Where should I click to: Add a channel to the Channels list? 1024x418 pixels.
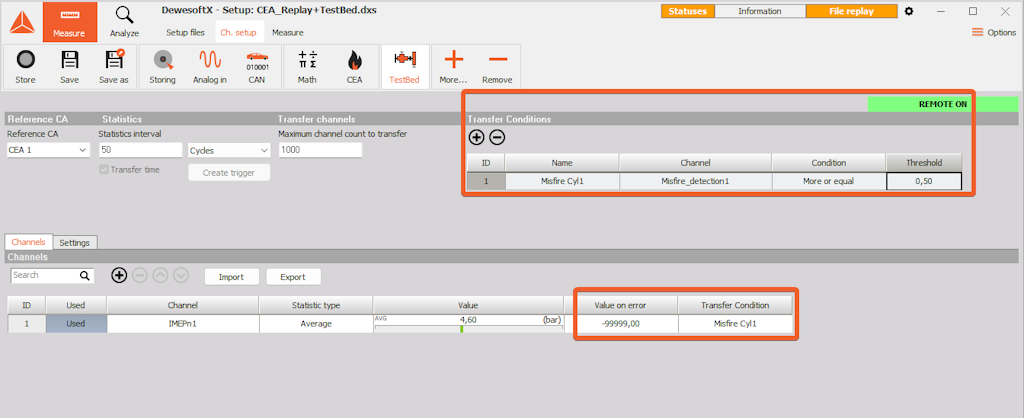click(119, 276)
